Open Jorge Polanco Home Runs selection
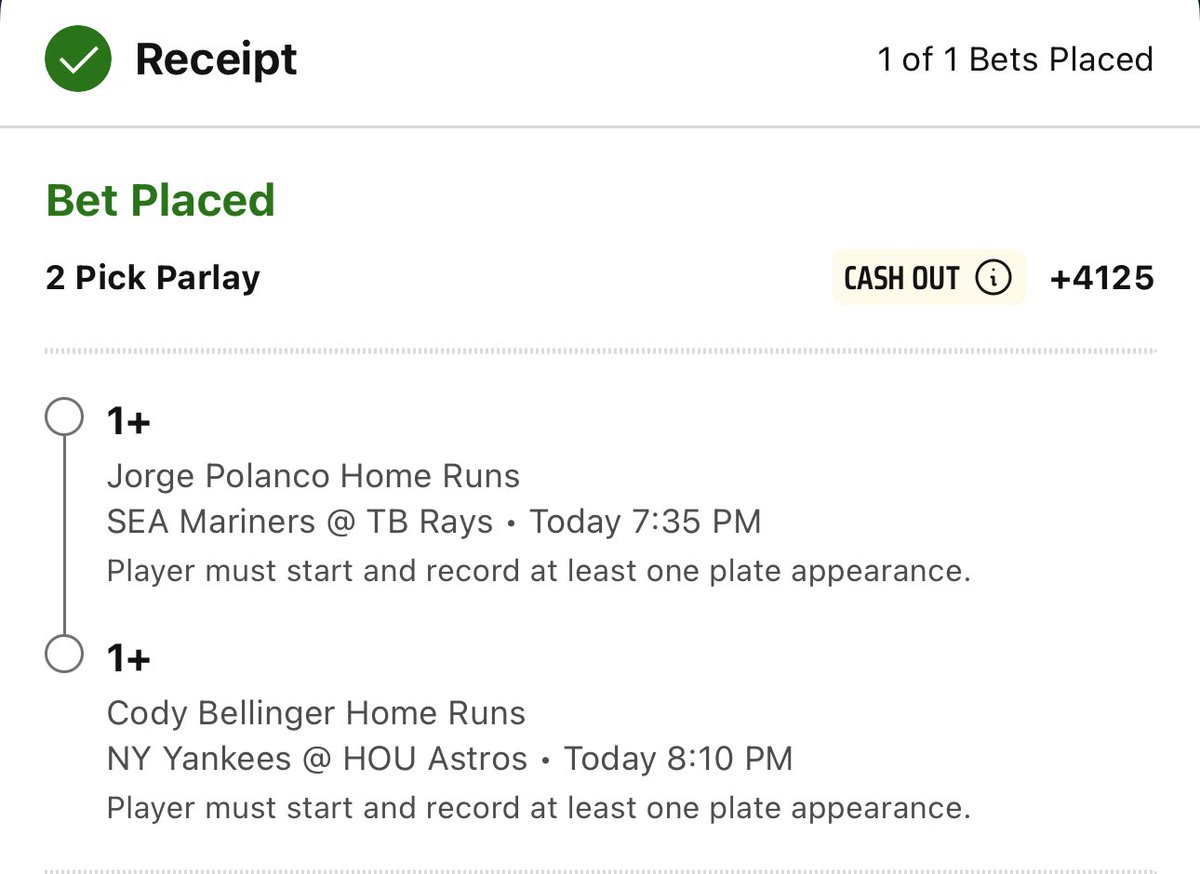Image resolution: width=1200 pixels, height=874 pixels. pyautogui.click(x=313, y=475)
